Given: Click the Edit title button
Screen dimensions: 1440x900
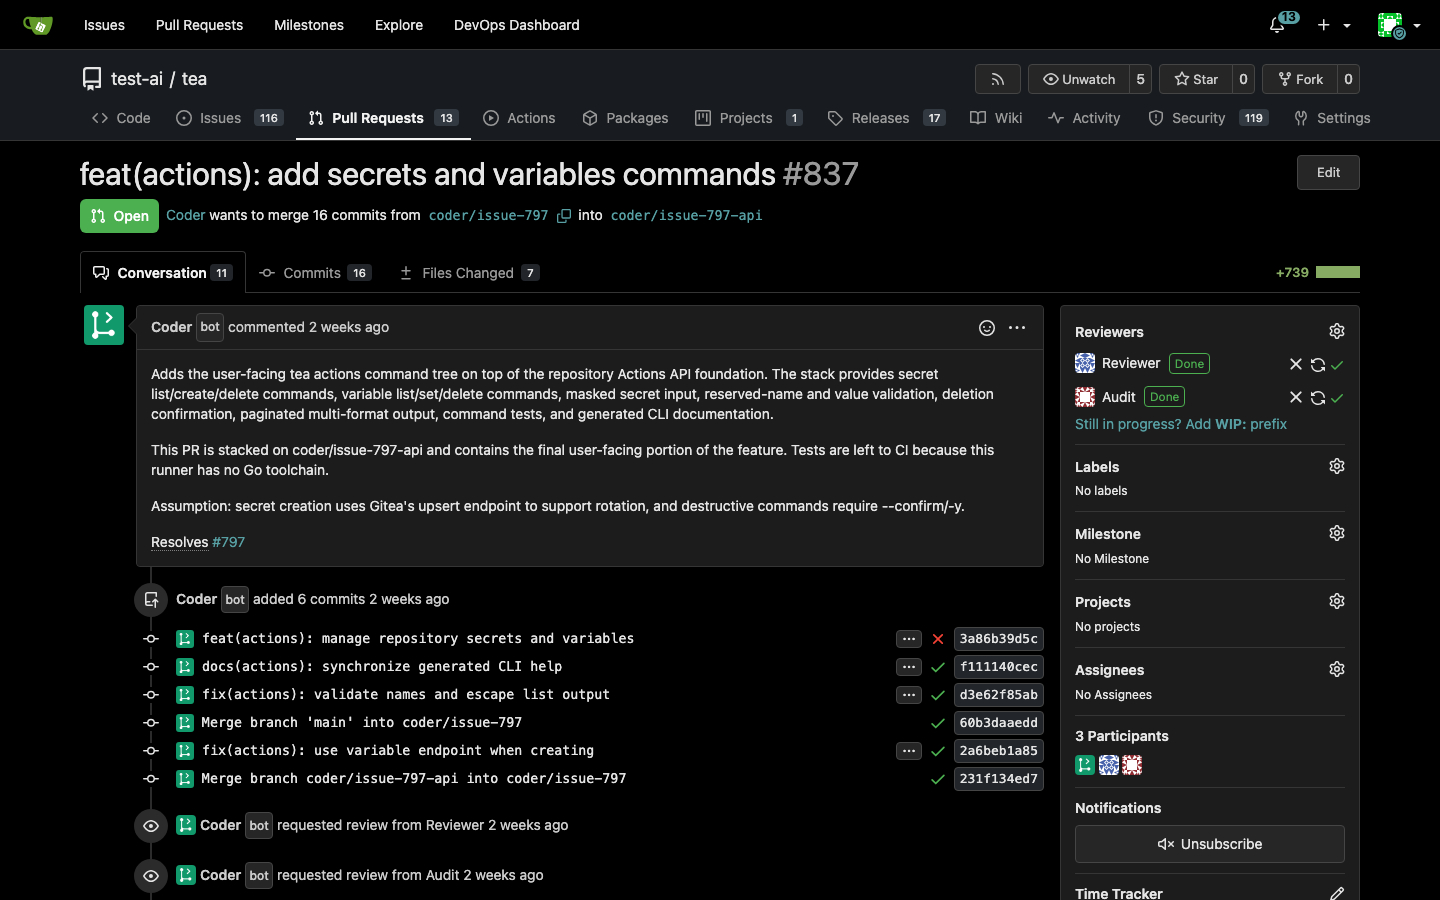Looking at the screenshot, I should coord(1328,172).
